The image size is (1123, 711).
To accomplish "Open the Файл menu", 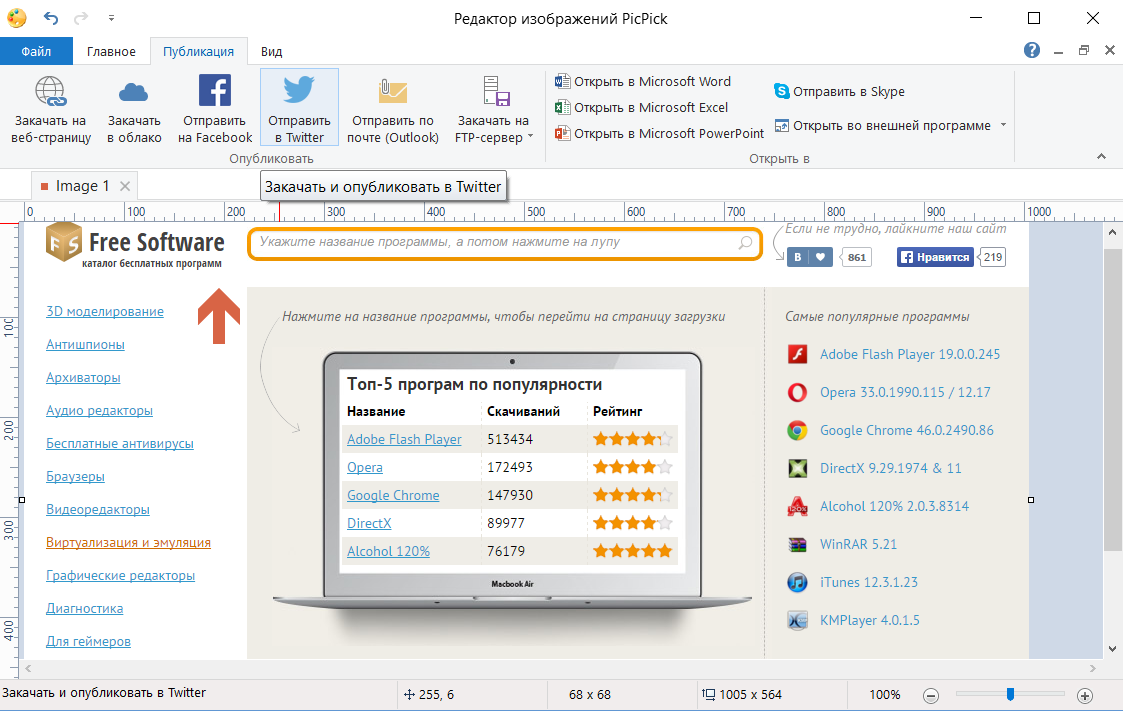I will click(36, 51).
